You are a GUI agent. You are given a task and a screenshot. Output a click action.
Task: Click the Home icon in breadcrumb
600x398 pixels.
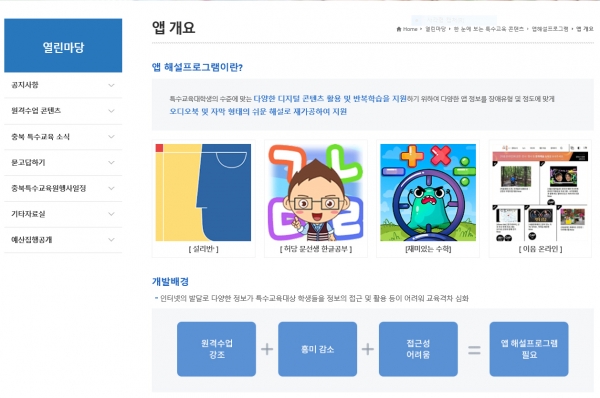point(399,29)
